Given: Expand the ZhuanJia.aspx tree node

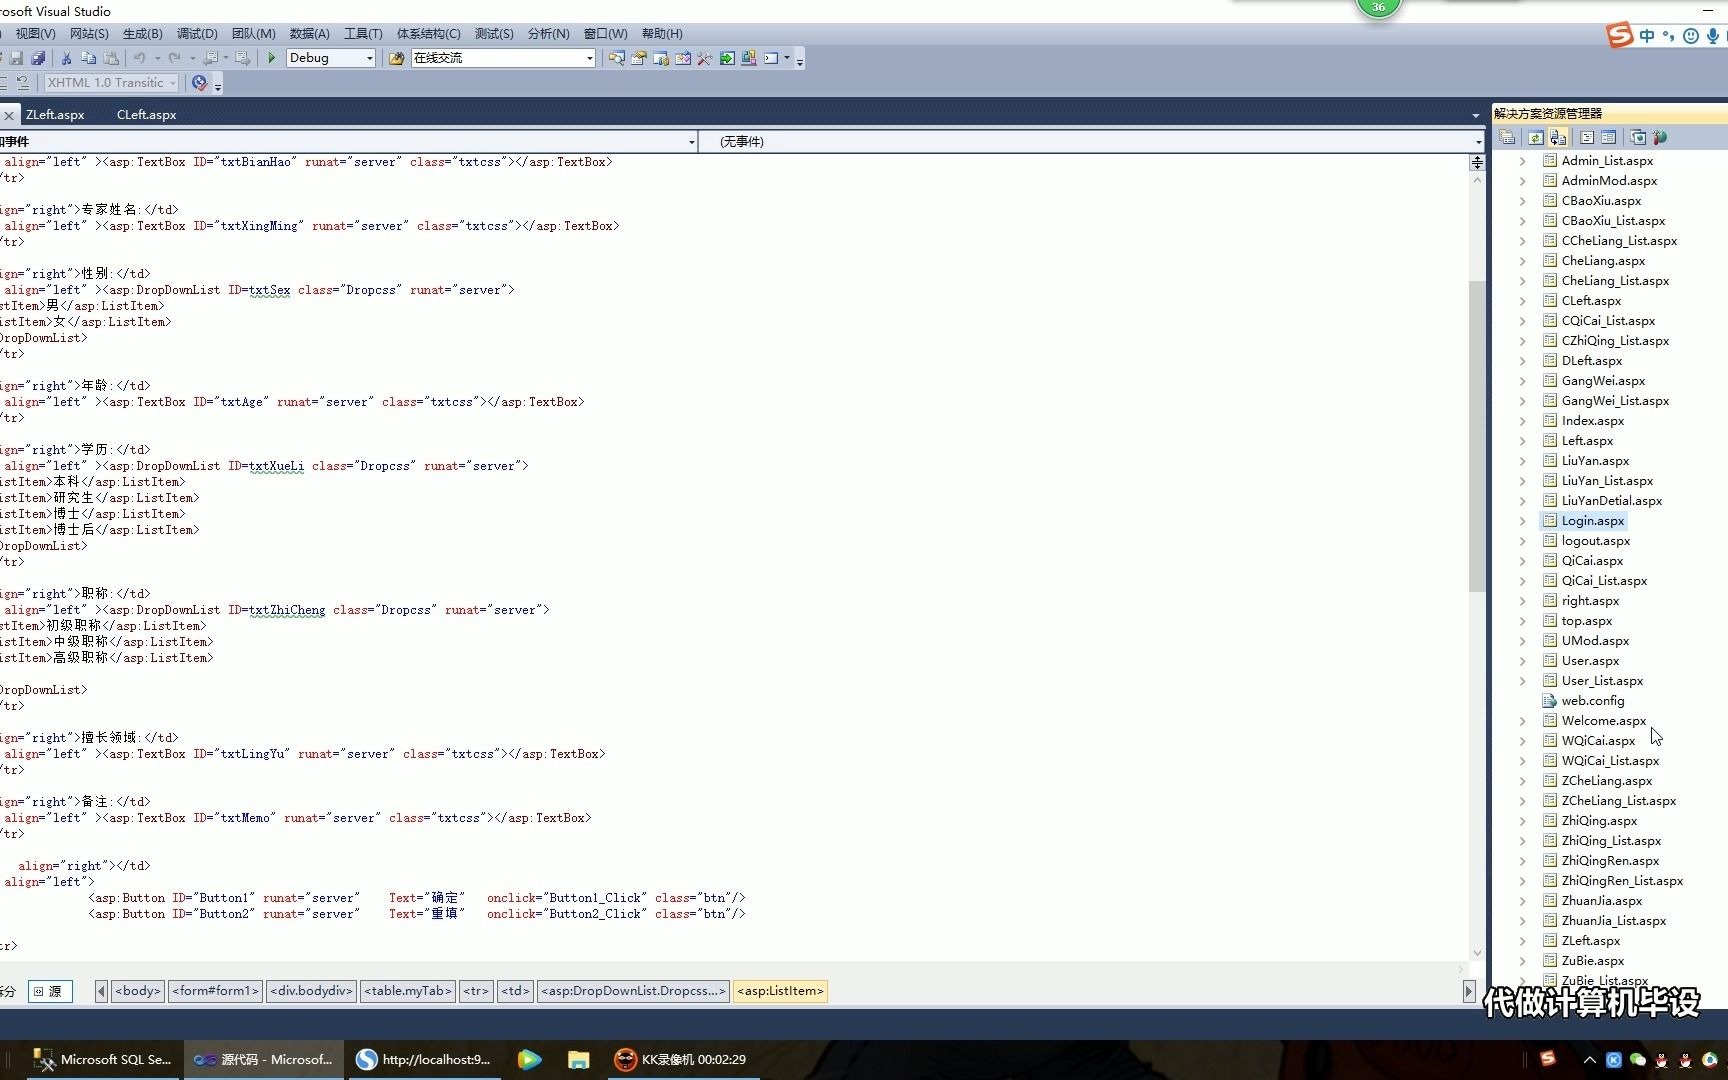Looking at the screenshot, I should [x=1522, y=901].
